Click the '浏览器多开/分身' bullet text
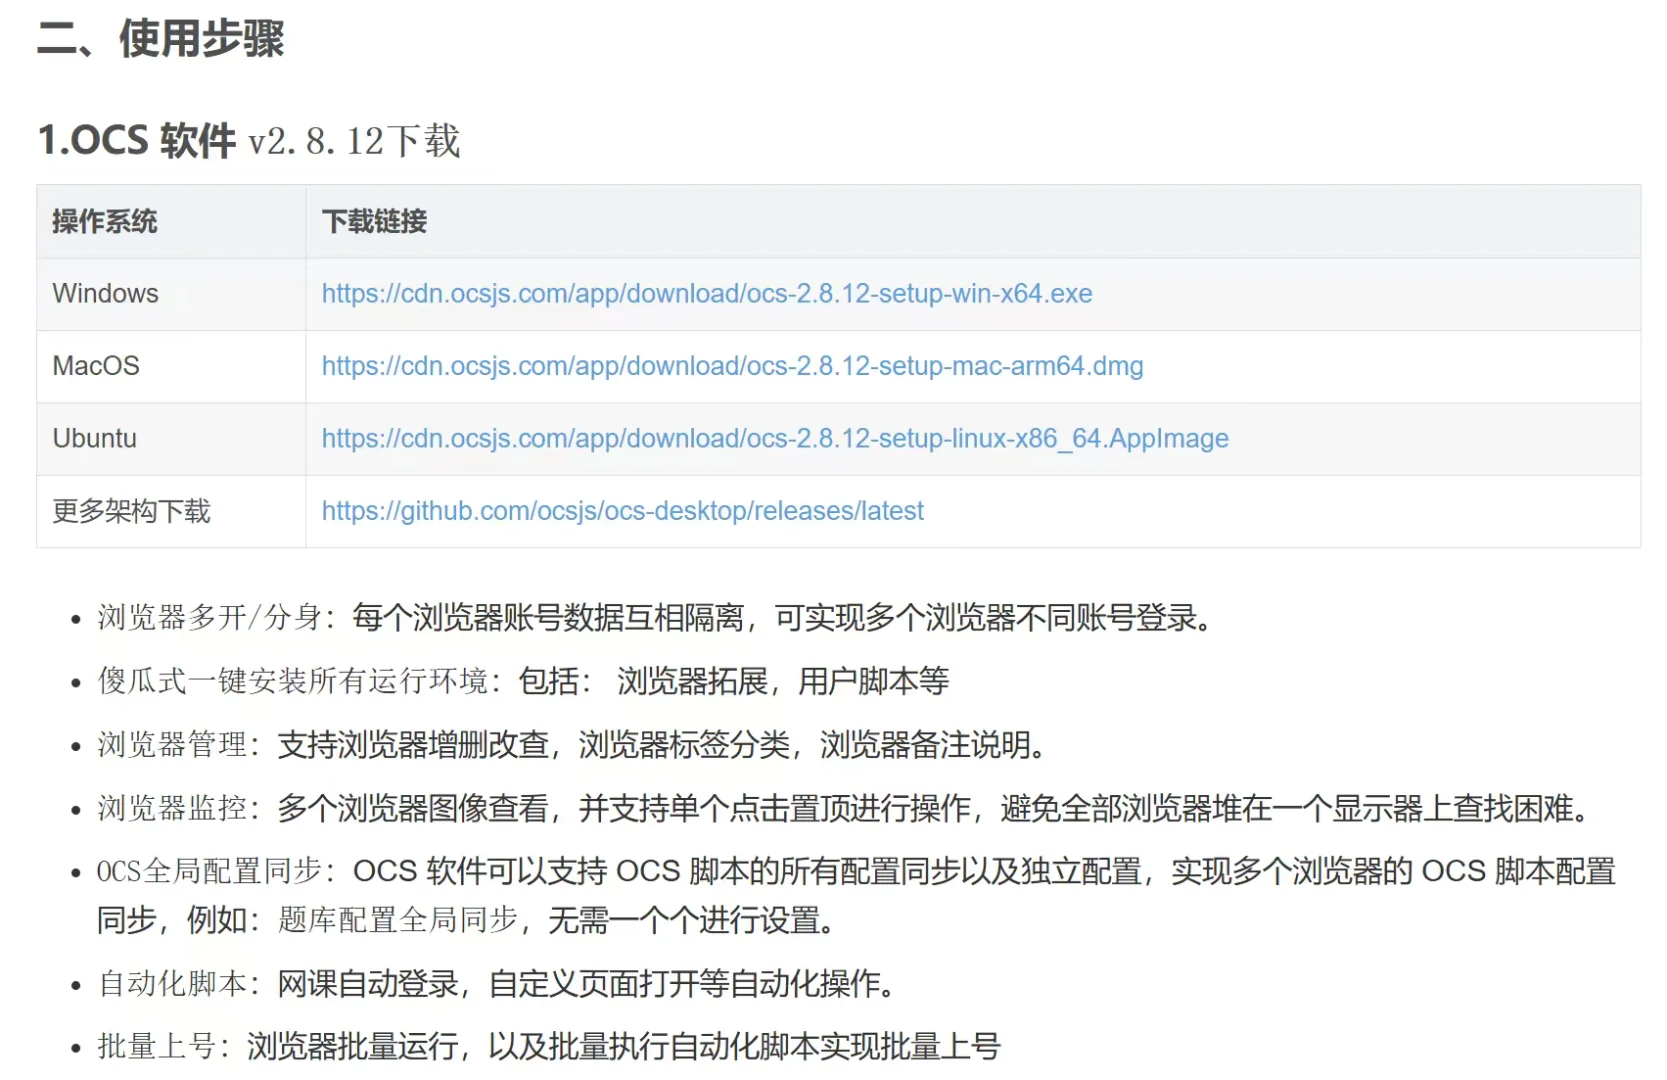Screen dimensions: 1667x1080 209,618
